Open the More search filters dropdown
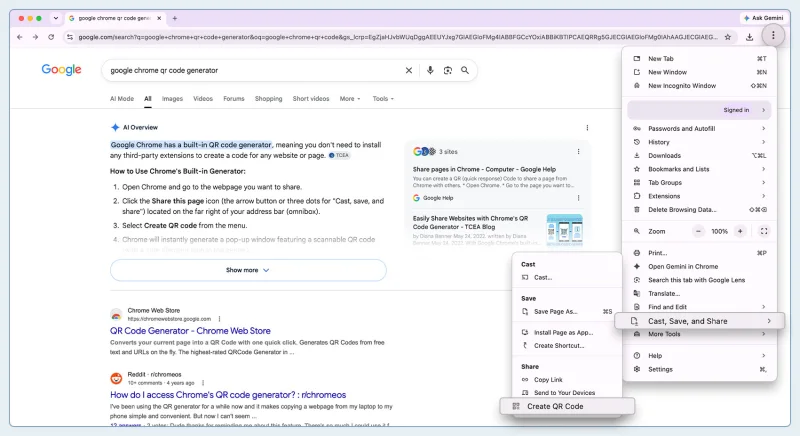This screenshot has height=436, width=800. click(350, 99)
